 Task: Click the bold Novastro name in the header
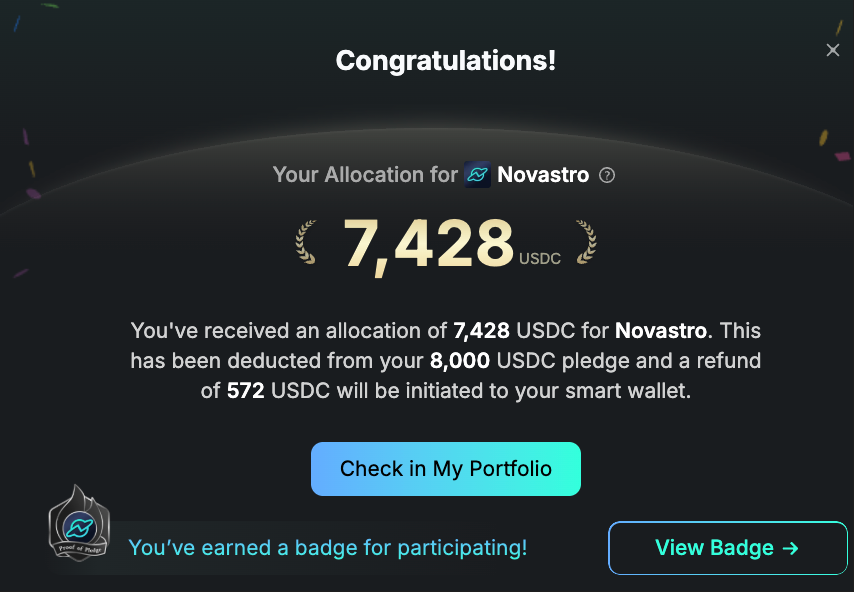544,175
